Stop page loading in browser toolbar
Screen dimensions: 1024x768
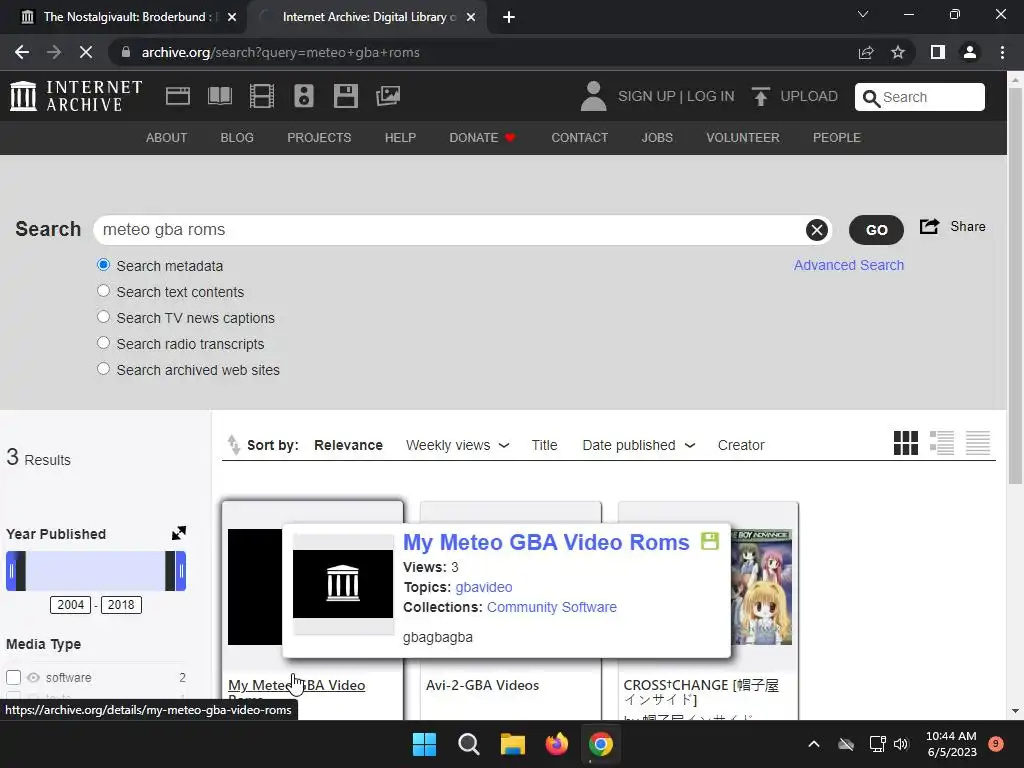86,52
